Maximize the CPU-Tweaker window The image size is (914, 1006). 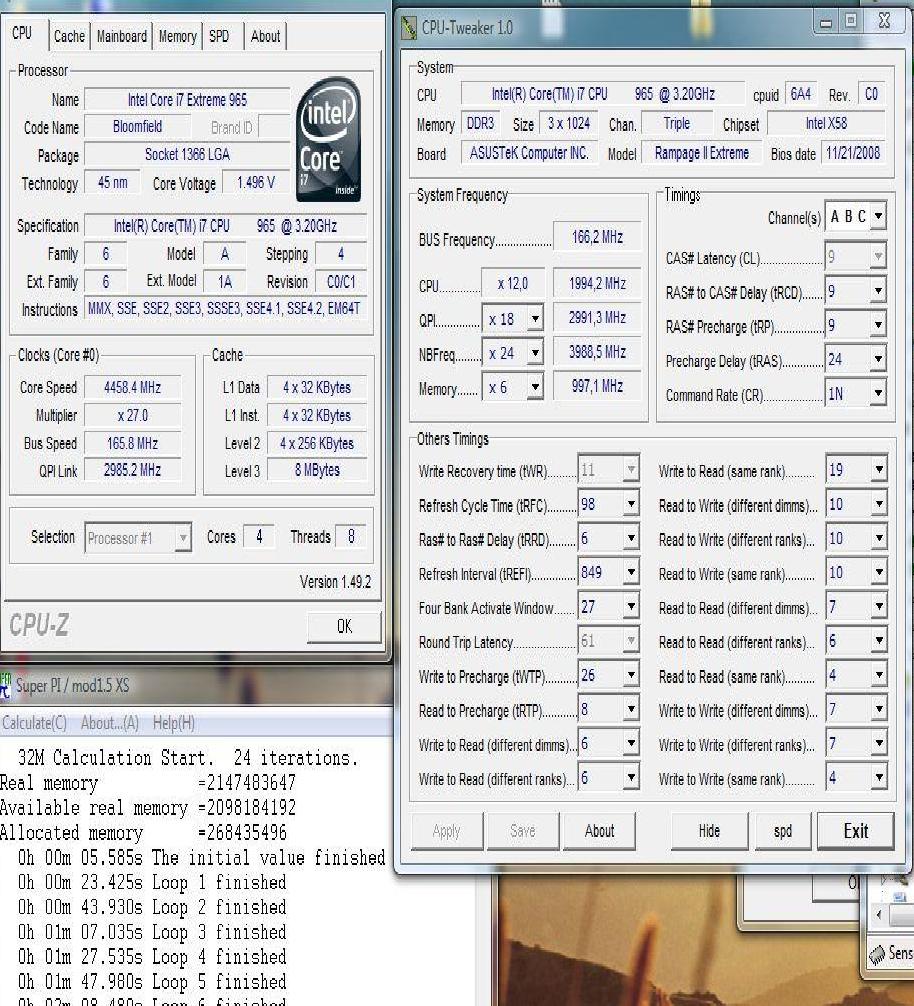[x=851, y=22]
